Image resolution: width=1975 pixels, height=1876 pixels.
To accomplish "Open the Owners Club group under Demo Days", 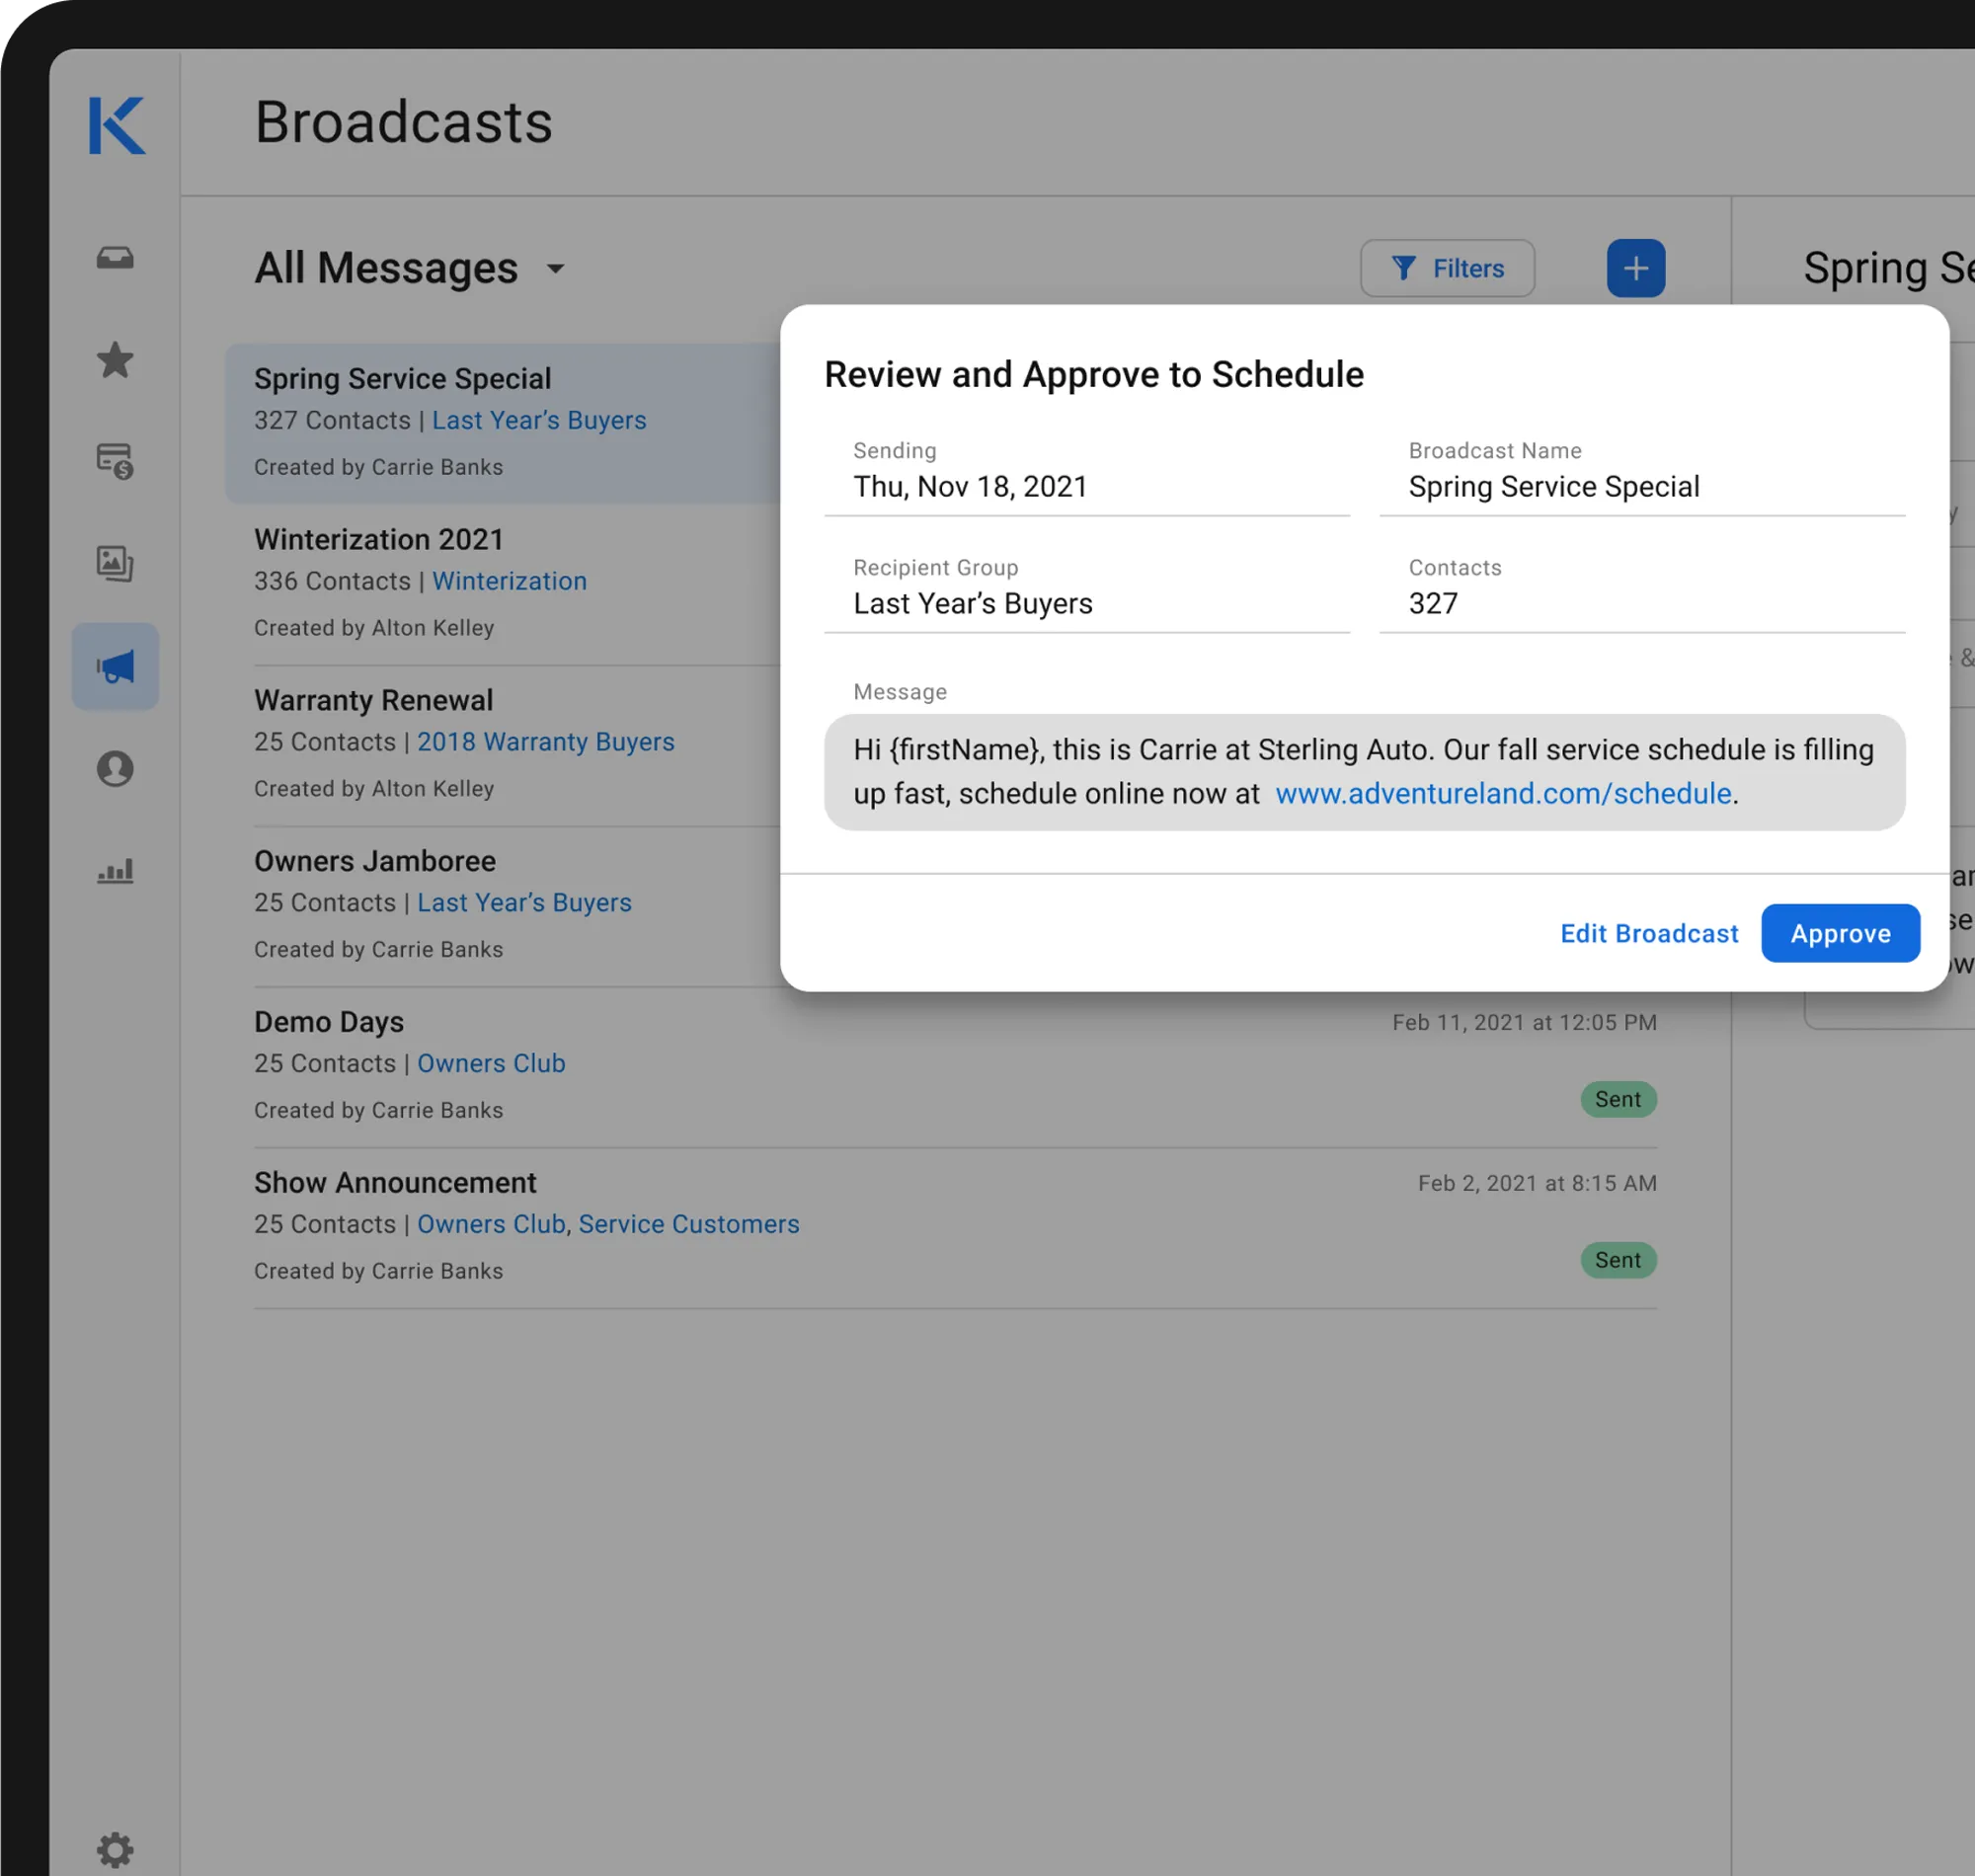I will 491,1063.
